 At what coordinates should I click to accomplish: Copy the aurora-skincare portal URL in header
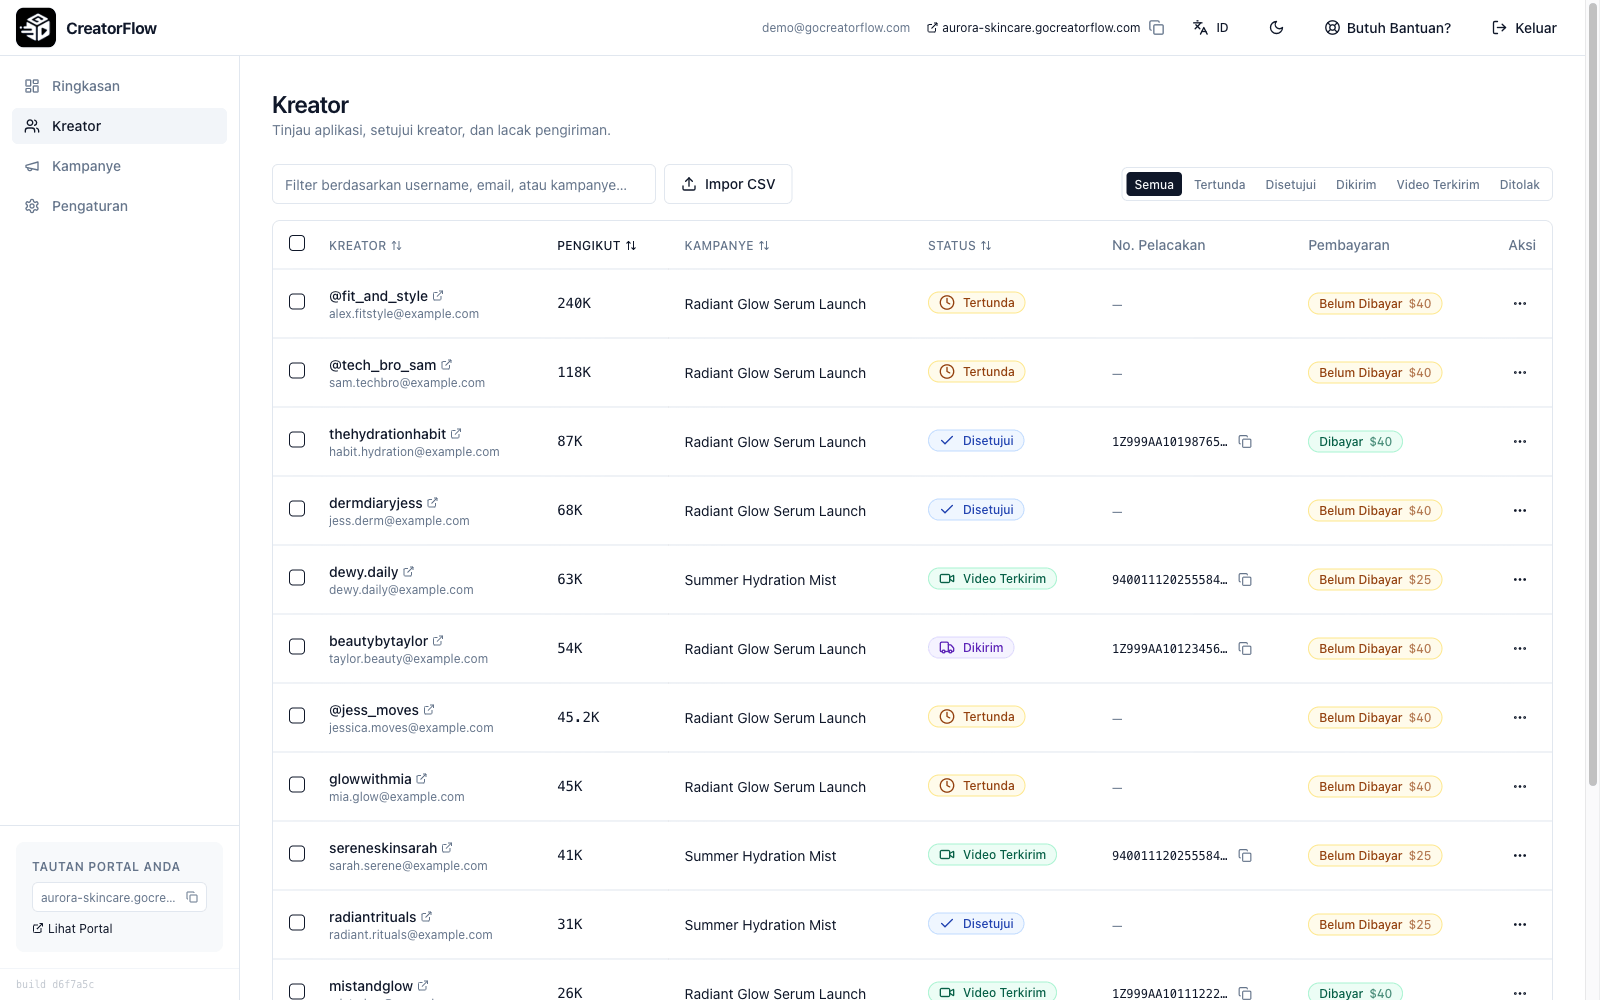(x=1157, y=28)
